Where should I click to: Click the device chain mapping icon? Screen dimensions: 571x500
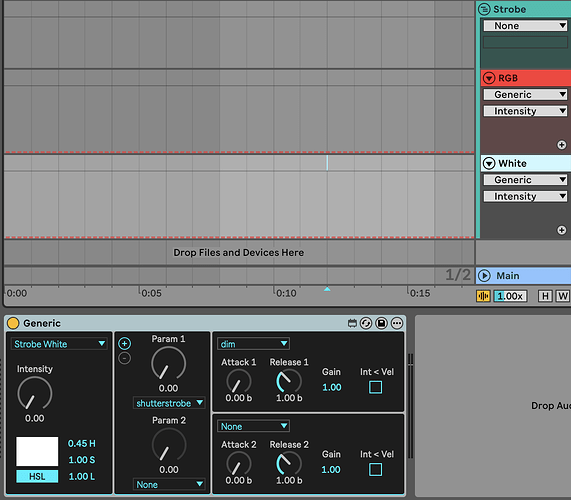click(x=352, y=323)
